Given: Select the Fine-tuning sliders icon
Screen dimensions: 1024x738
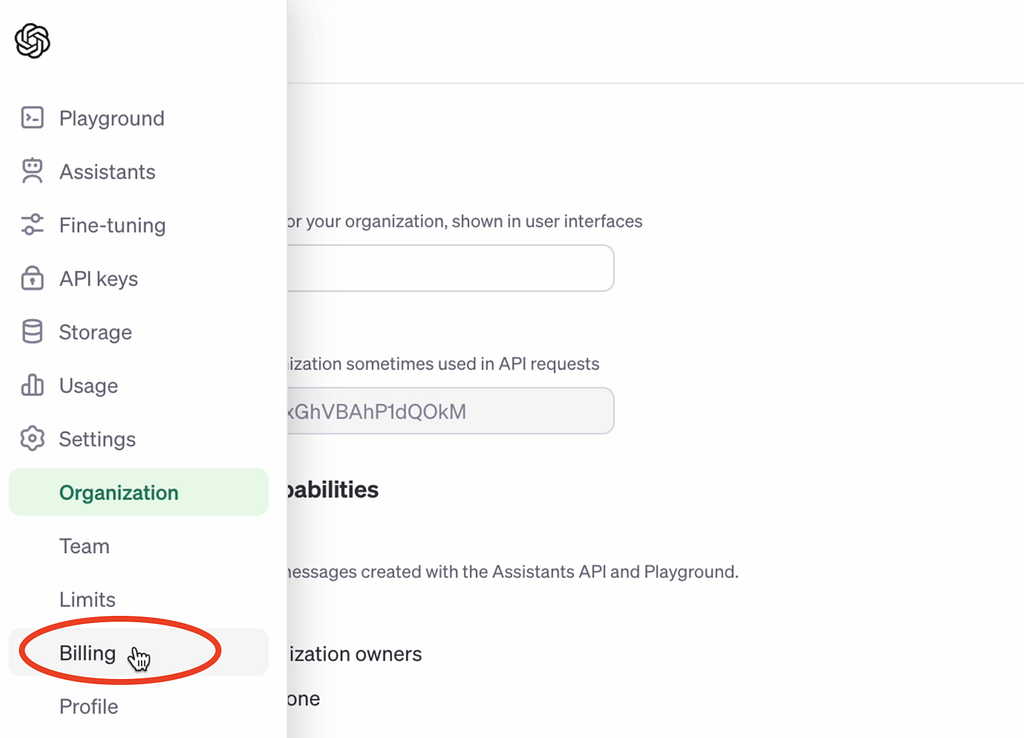Looking at the screenshot, I should coord(33,225).
